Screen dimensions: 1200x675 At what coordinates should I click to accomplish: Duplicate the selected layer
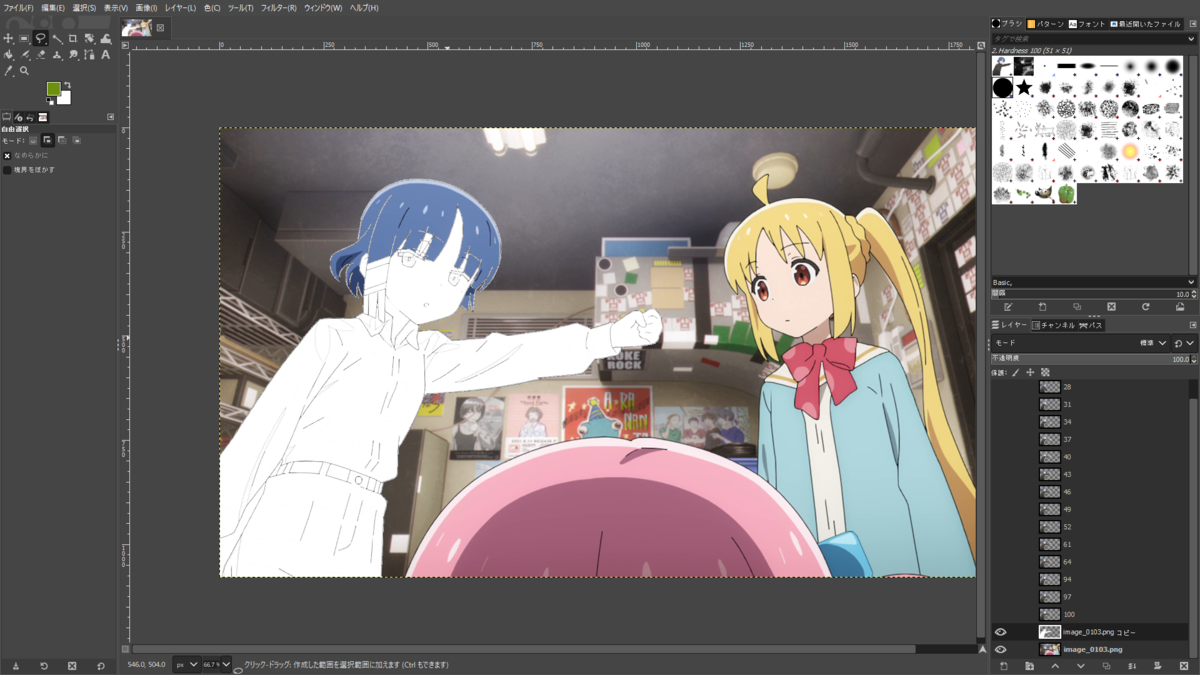click(1106, 666)
